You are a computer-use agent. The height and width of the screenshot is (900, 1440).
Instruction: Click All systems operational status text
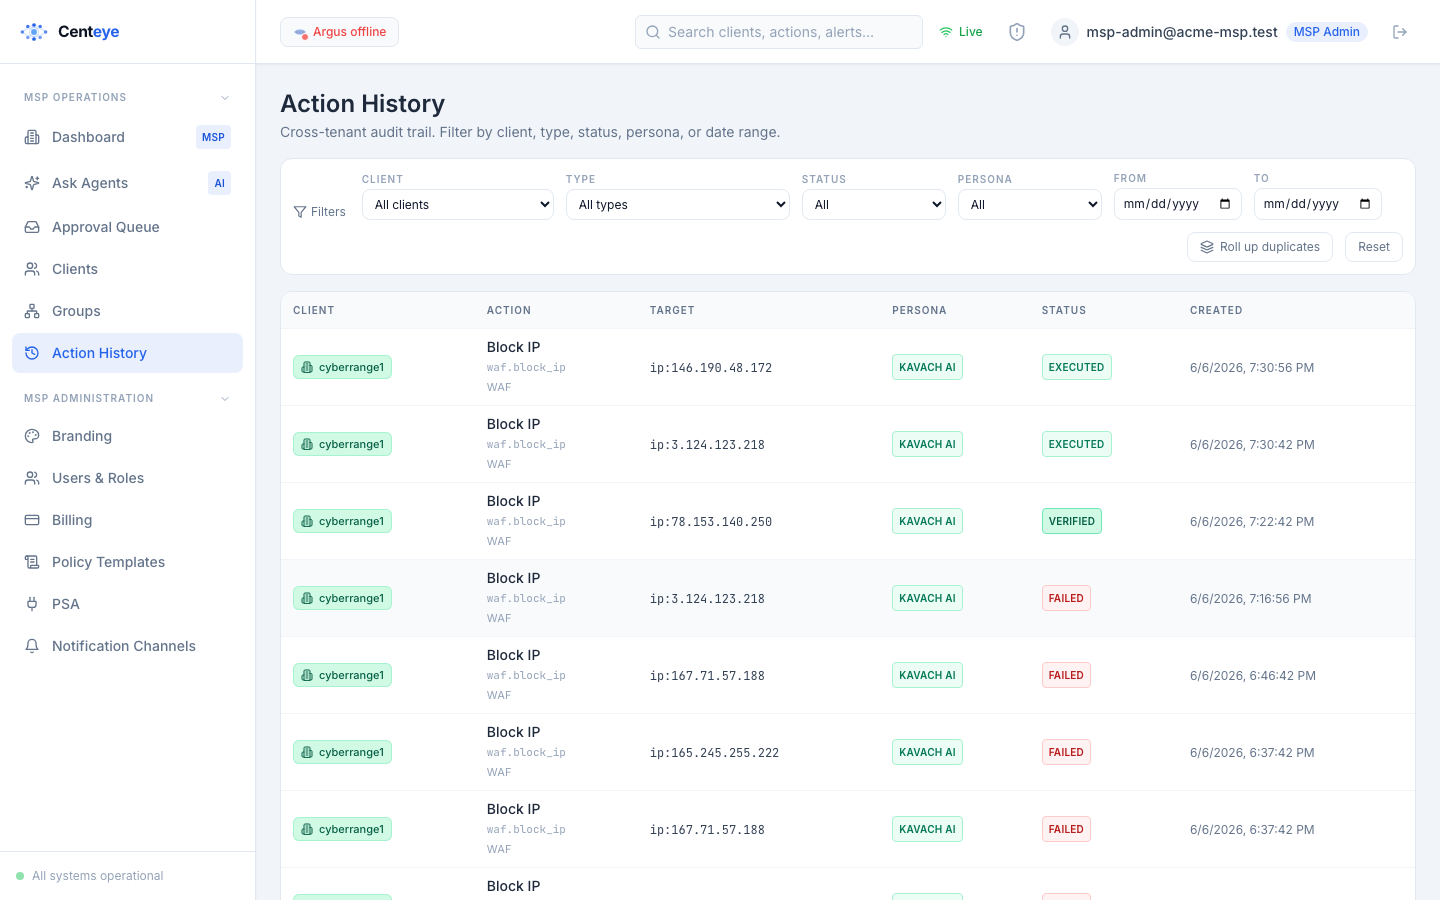(97, 876)
